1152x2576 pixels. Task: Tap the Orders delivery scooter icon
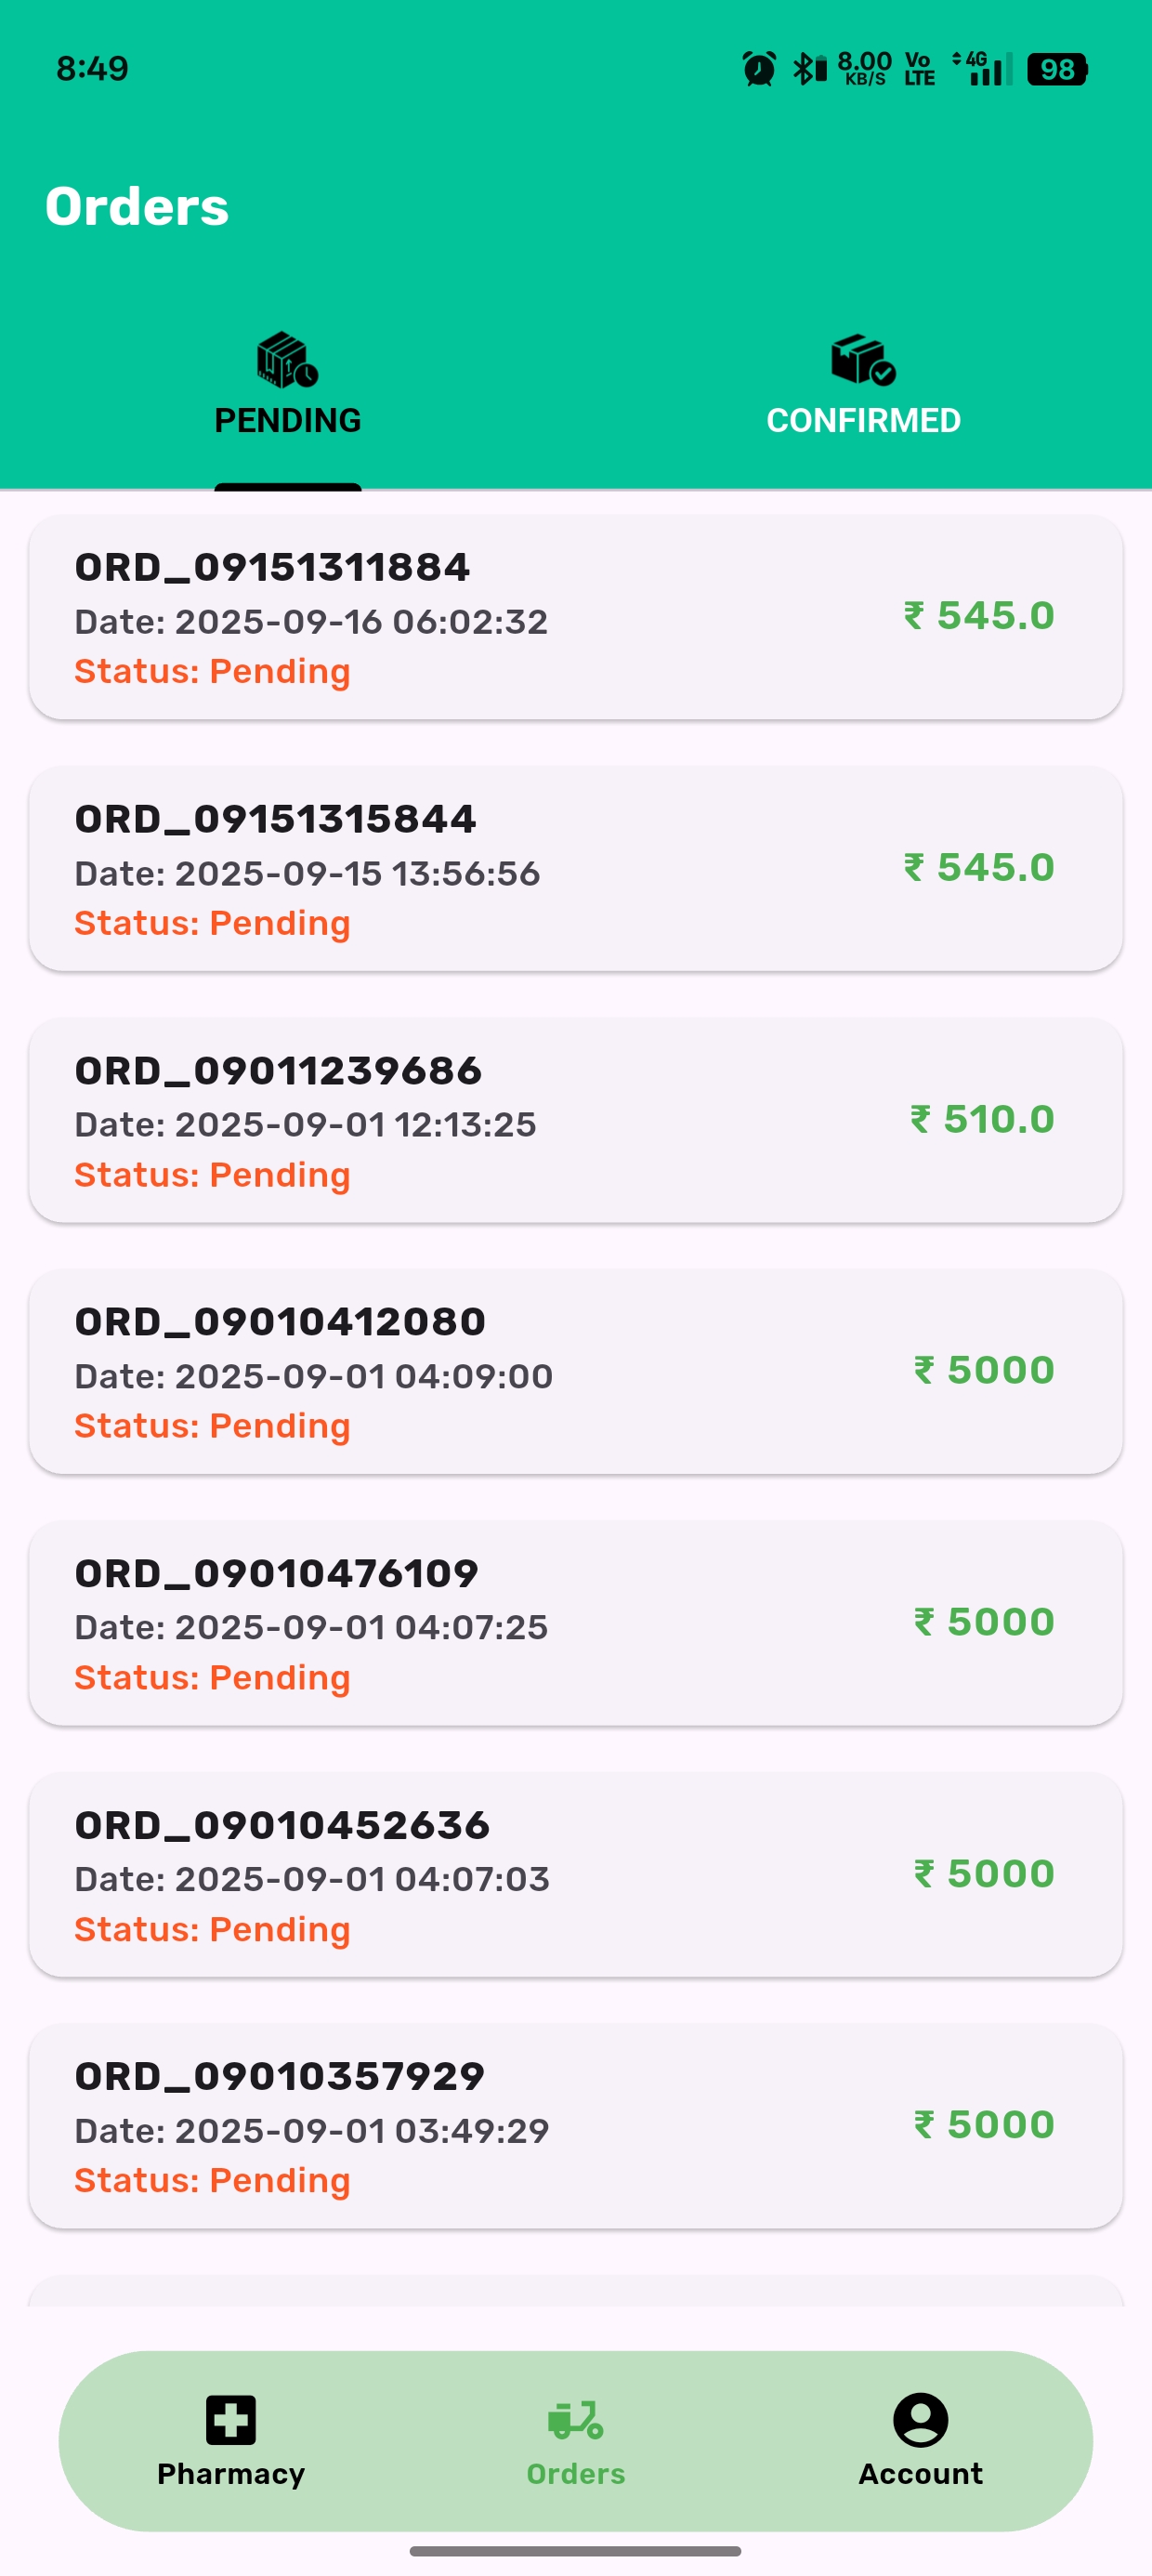(x=576, y=2420)
